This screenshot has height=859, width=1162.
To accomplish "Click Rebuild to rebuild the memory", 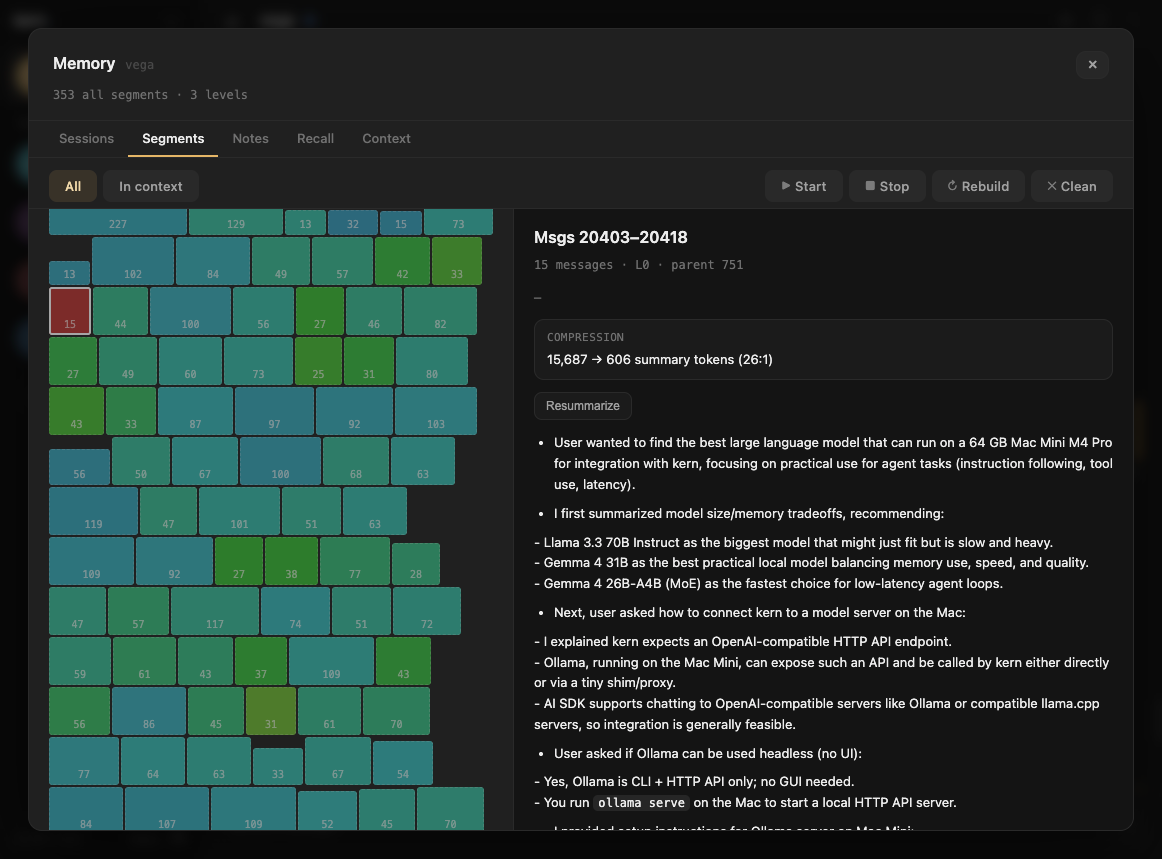I will point(977,185).
